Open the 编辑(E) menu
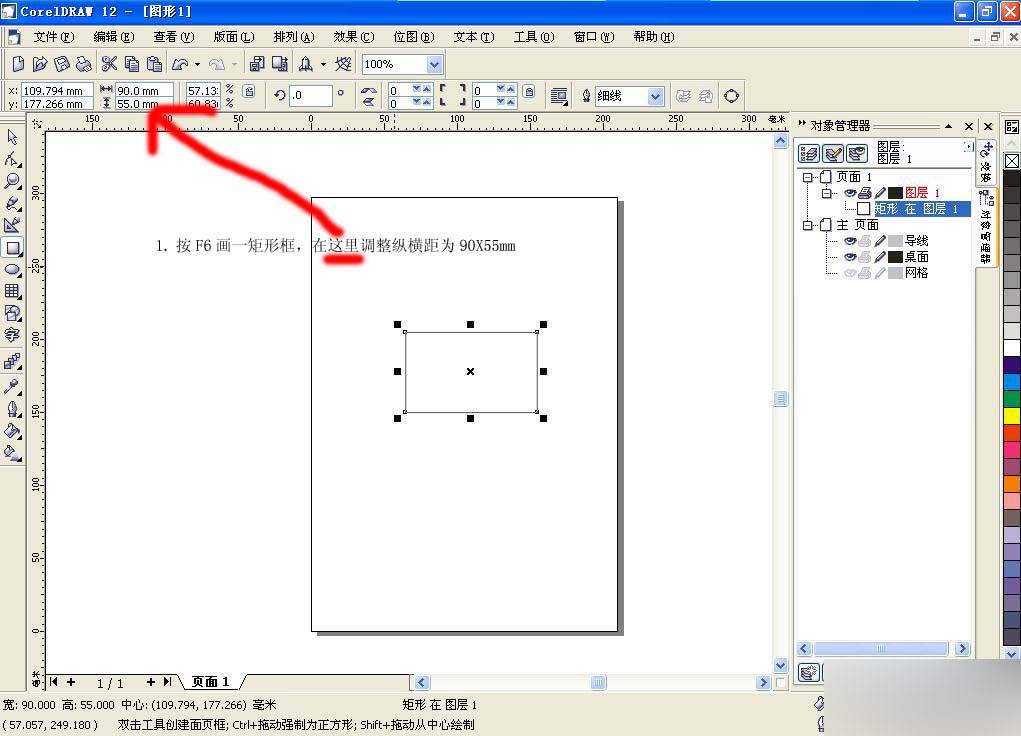Screen dimensions: 1021x736 [x=114, y=37]
